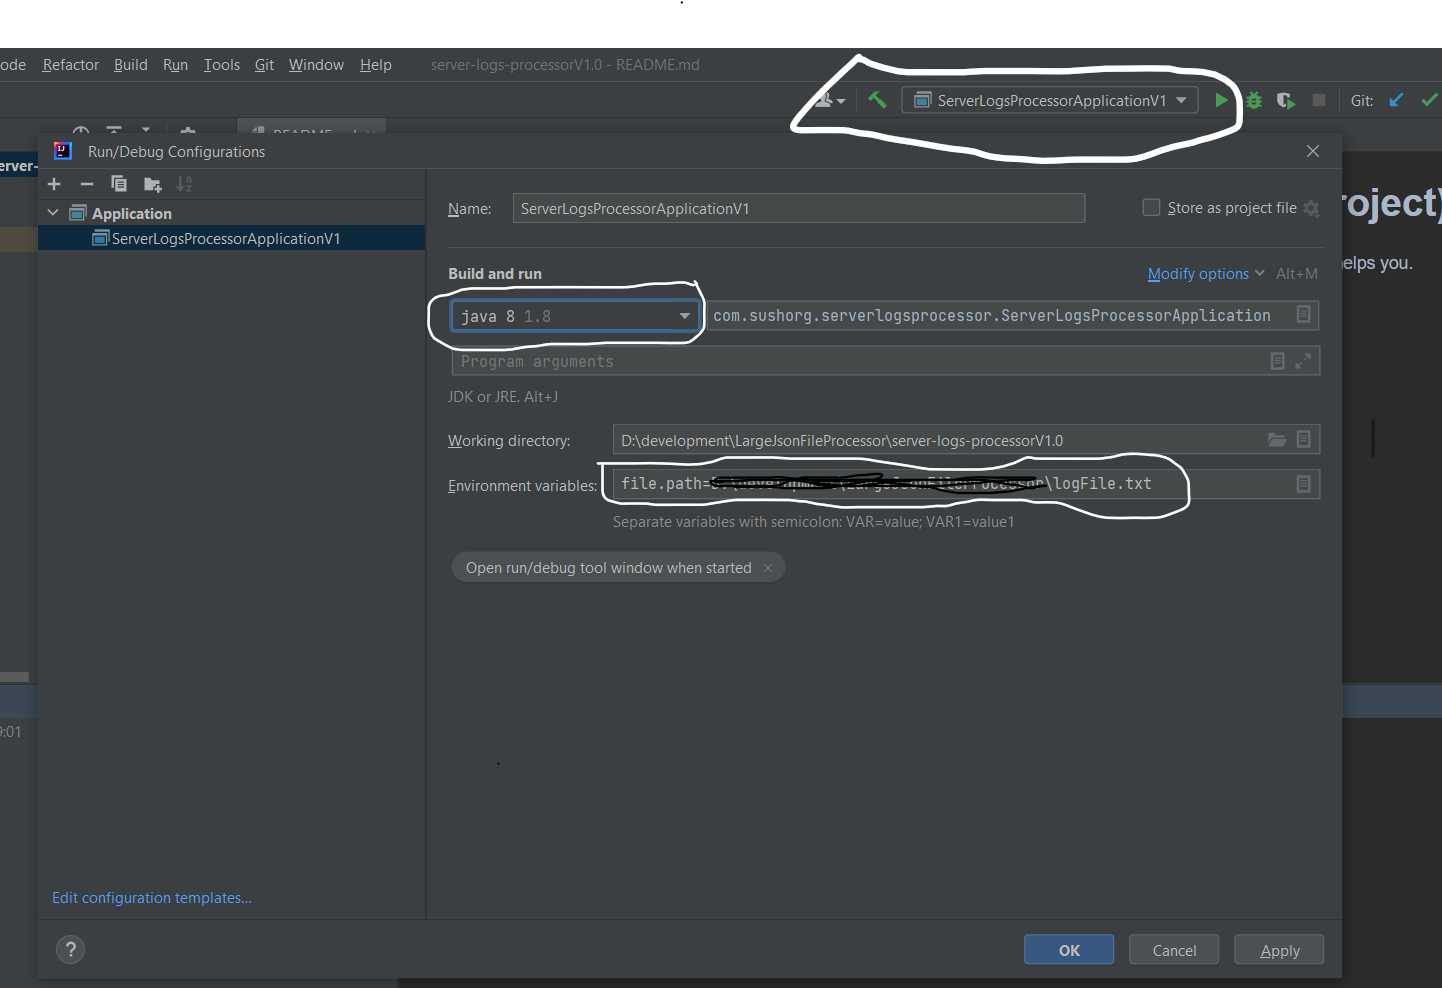The height and width of the screenshot is (988, 1442).
Task: Remove selected configuration with minus icon
Action: pyautogui.click(x=87, y=184)
